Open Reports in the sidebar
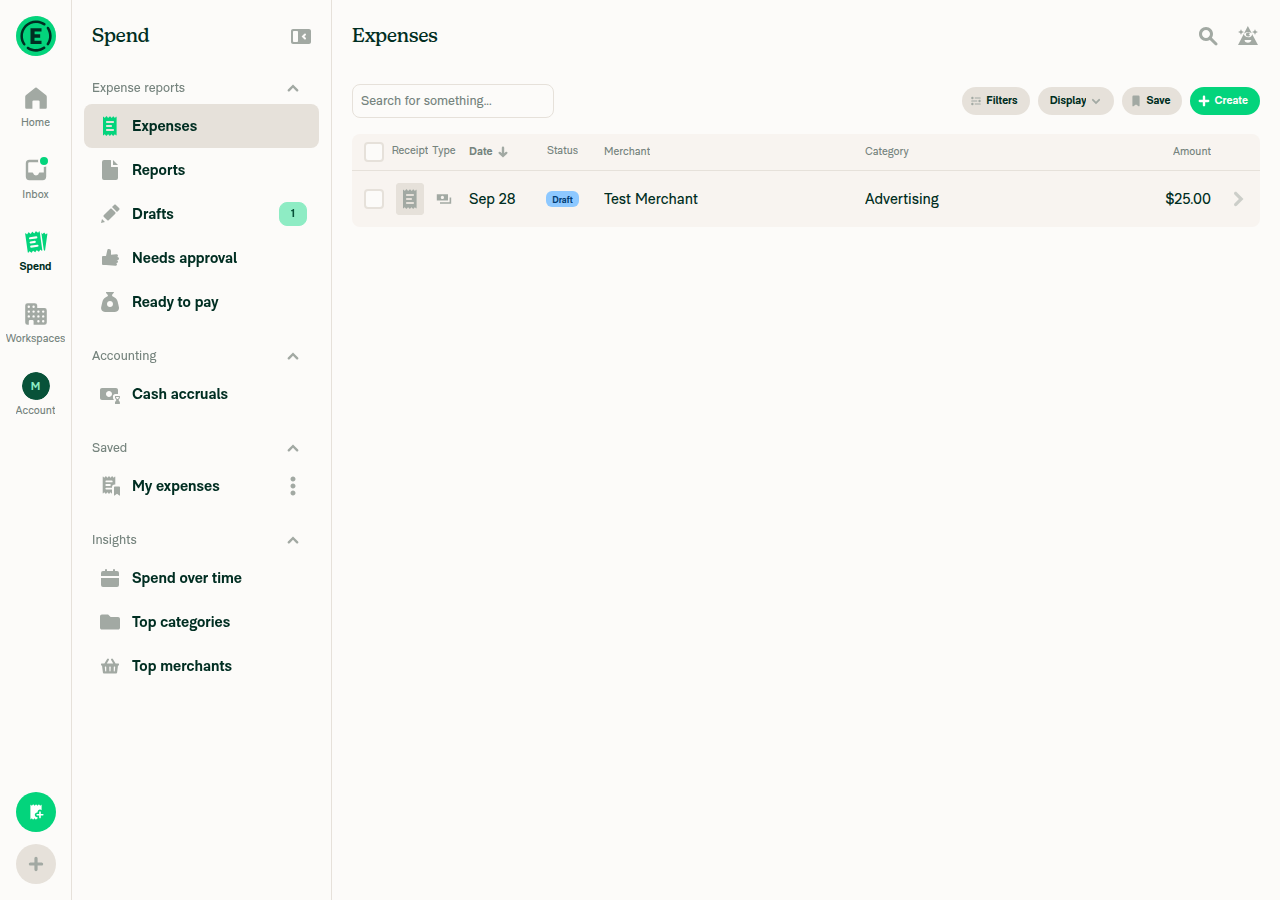Image resolution: width=1280 pixels, height=900 pixels. (201, 170)
